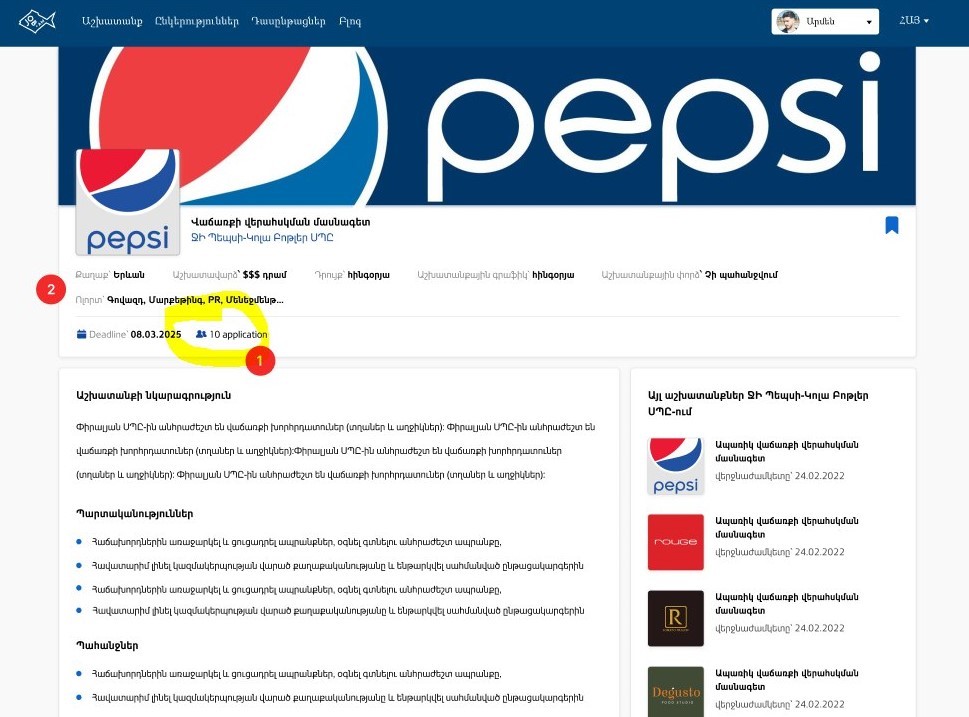Expand the ՀԱՅ language selector

913,21
